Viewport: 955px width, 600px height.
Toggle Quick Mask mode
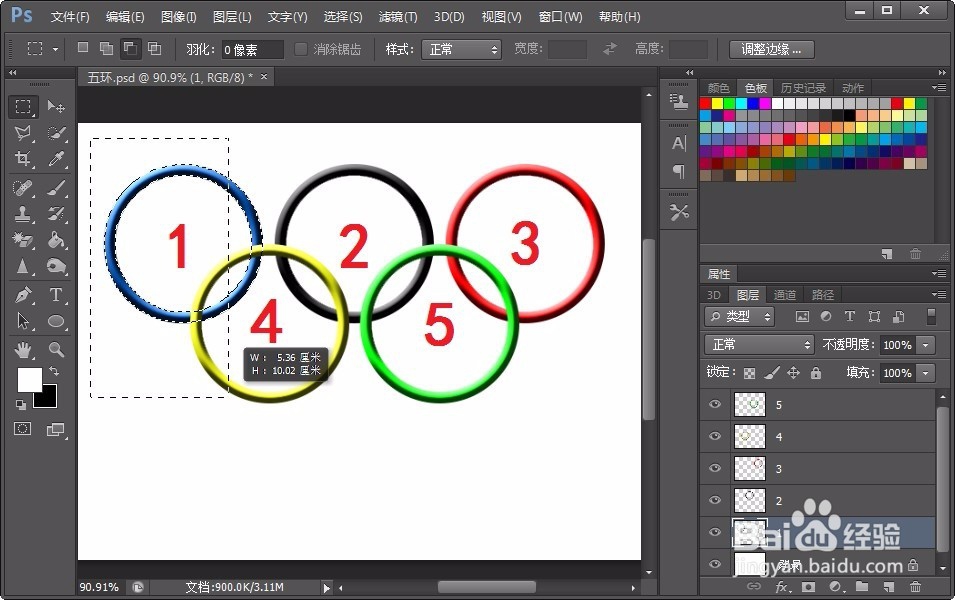tap(23, 429)
